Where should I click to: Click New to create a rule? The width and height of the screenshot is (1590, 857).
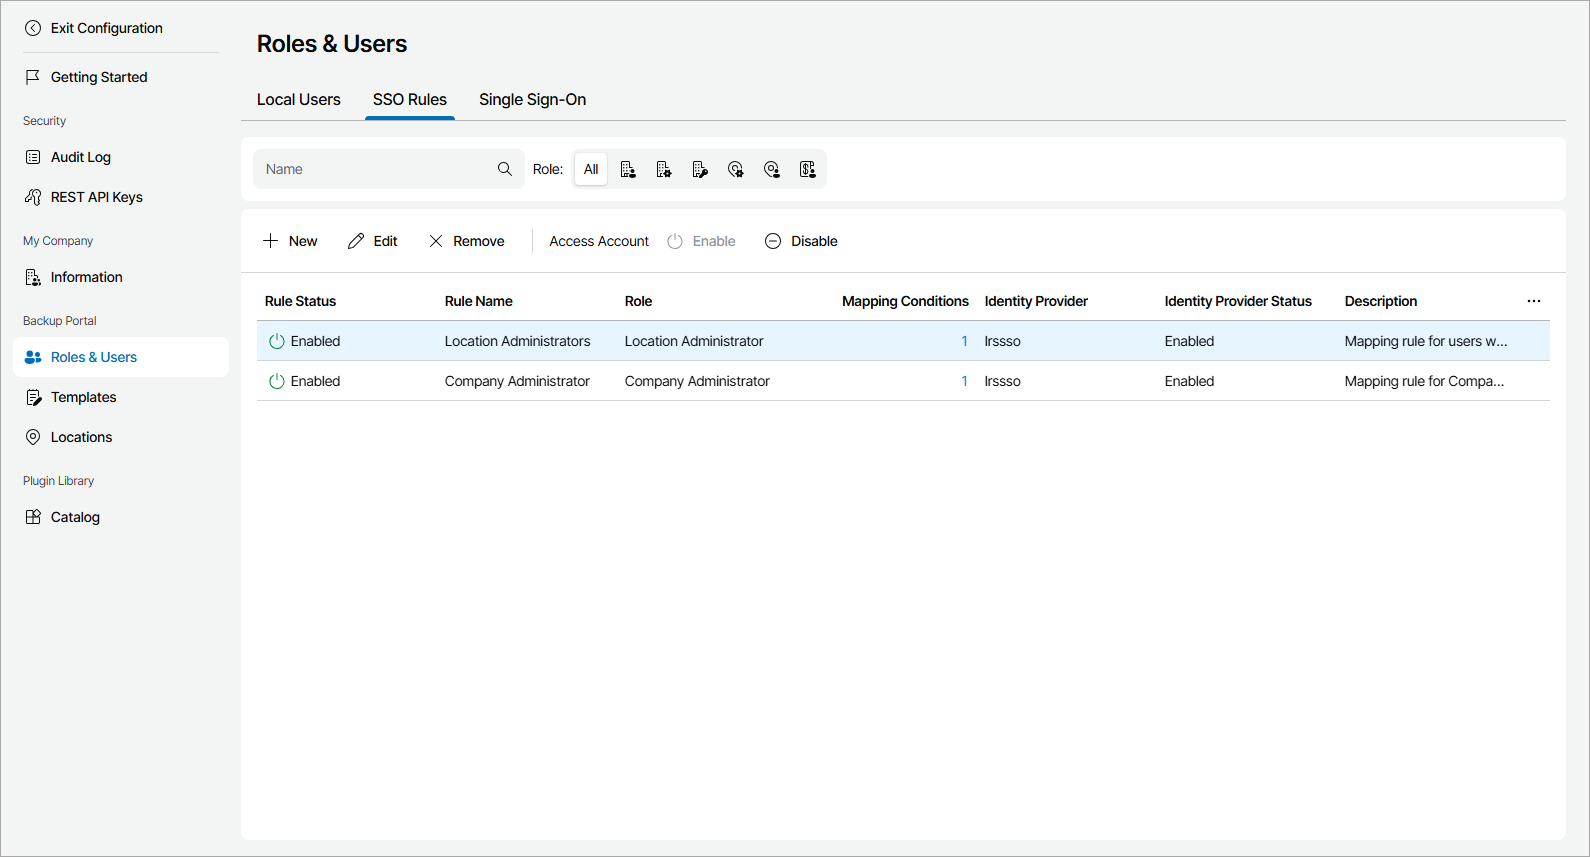pos(290,241)
